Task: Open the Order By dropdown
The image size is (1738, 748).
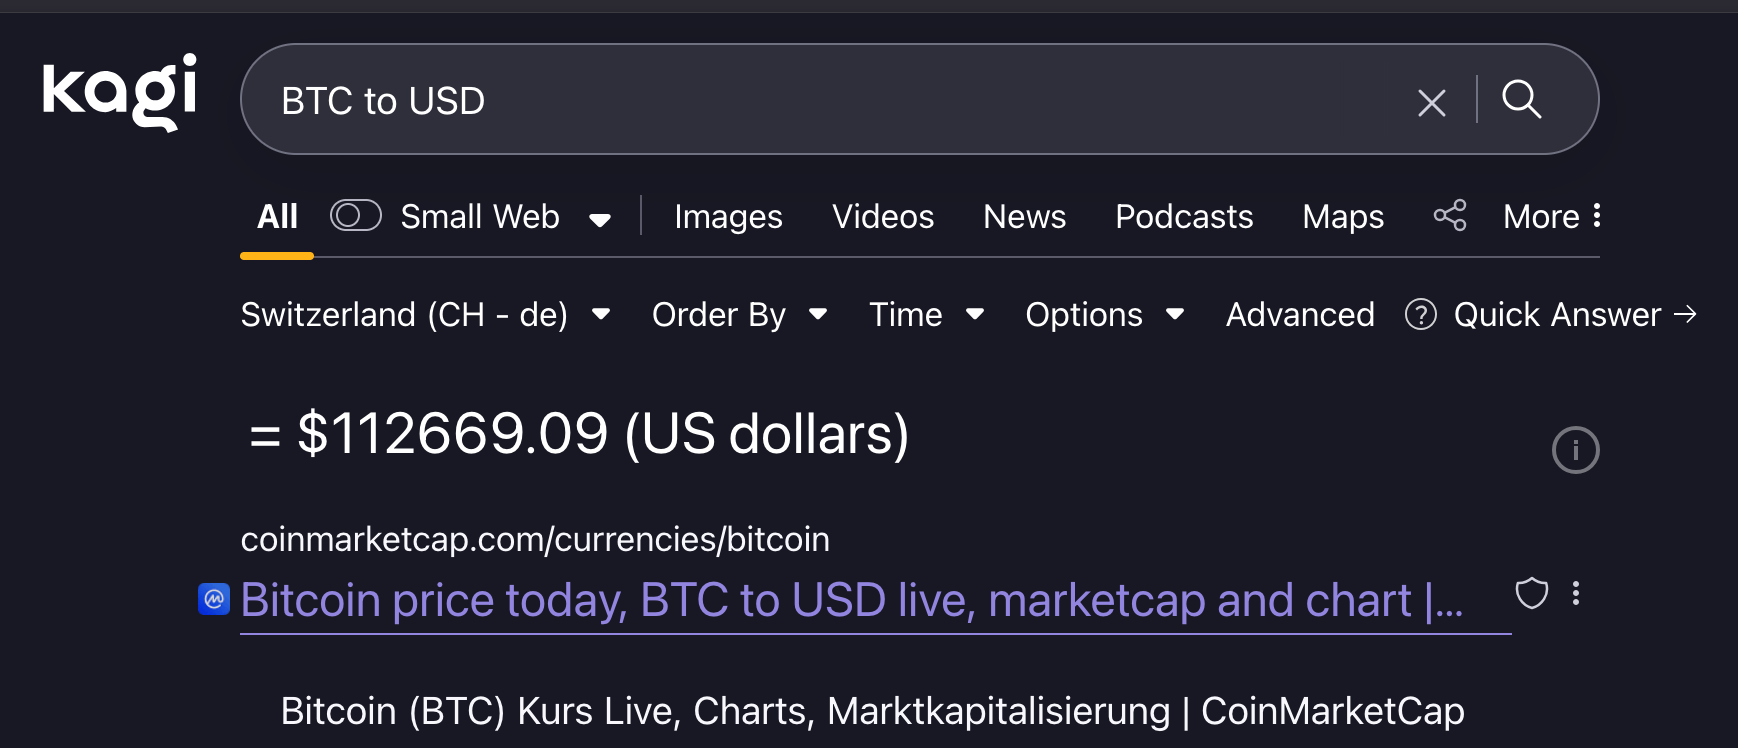Action: click(x=739, y=315)
